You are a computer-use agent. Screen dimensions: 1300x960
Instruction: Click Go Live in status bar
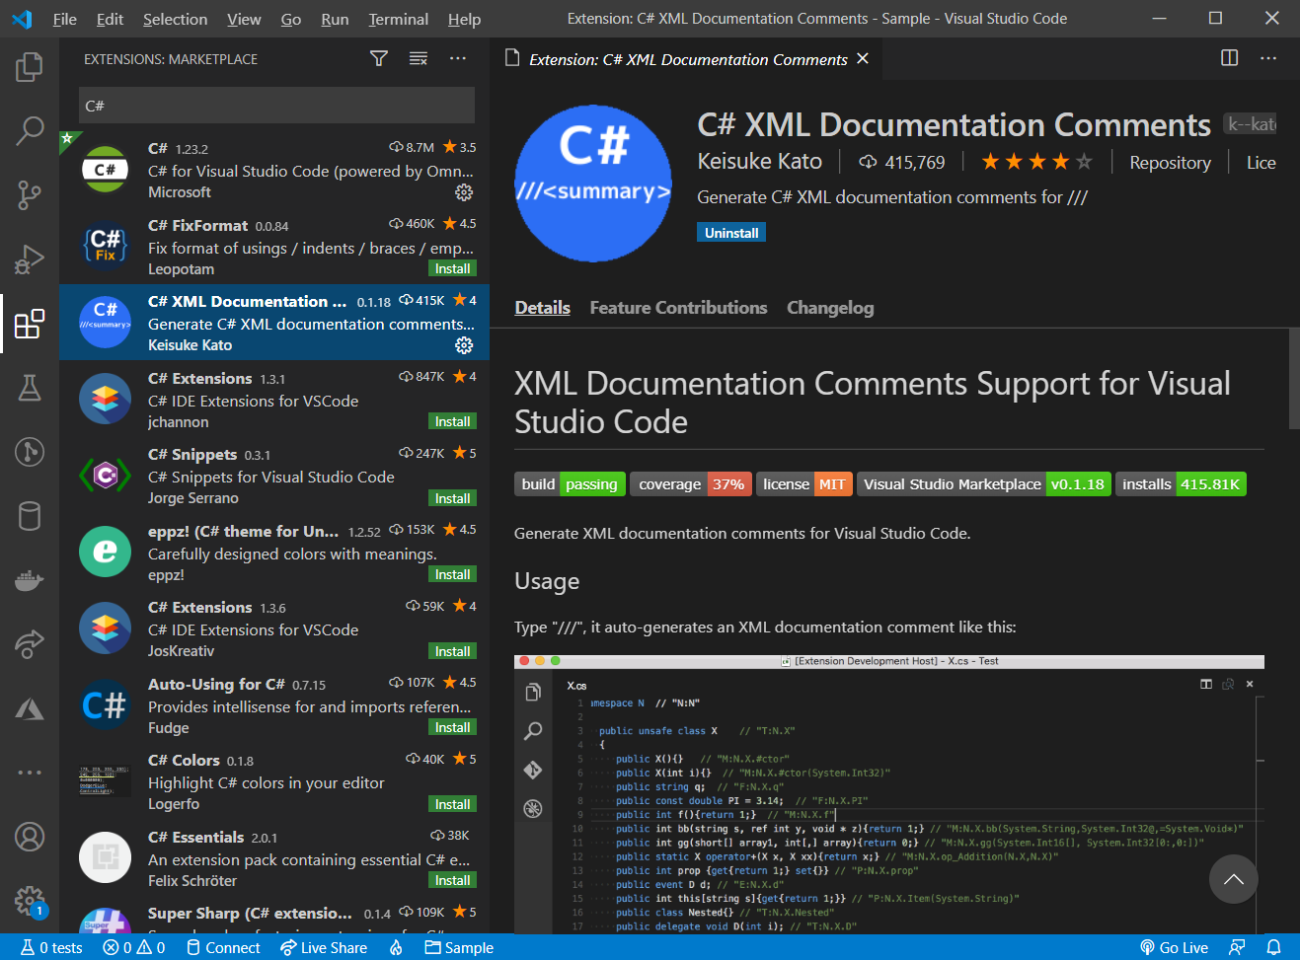(x=1174, y=947)
